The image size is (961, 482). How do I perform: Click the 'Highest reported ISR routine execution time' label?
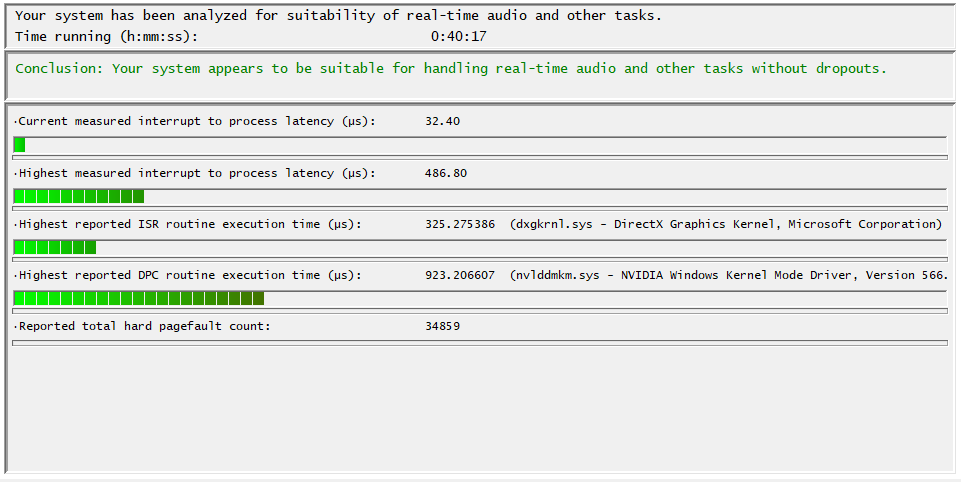189,224
